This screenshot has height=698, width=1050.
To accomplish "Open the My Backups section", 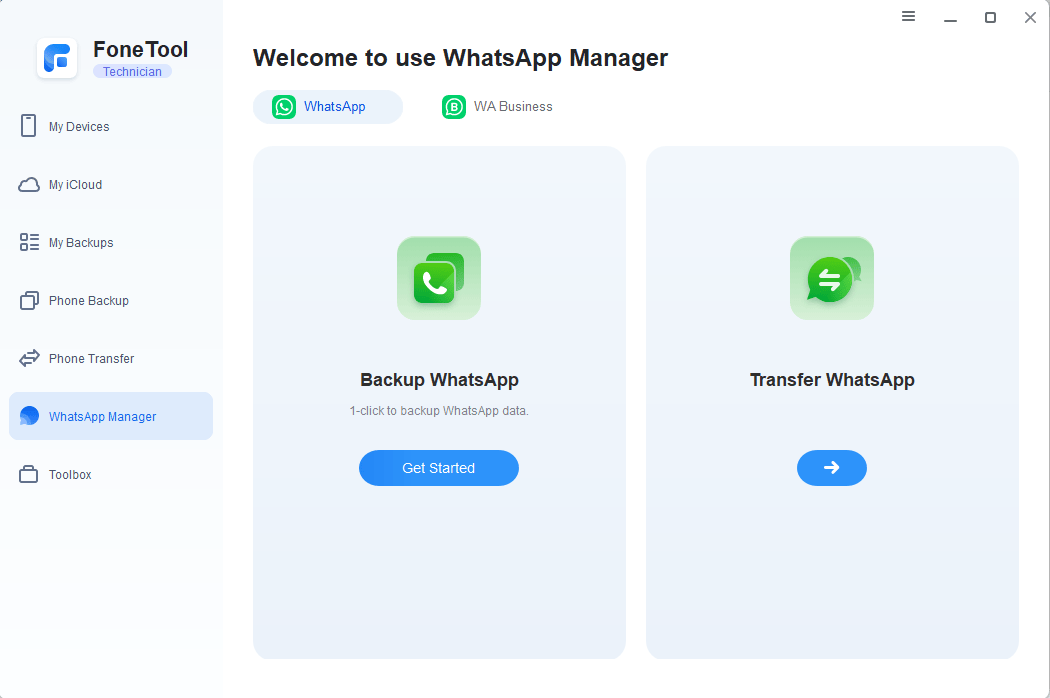I will [x=111, y=242].
